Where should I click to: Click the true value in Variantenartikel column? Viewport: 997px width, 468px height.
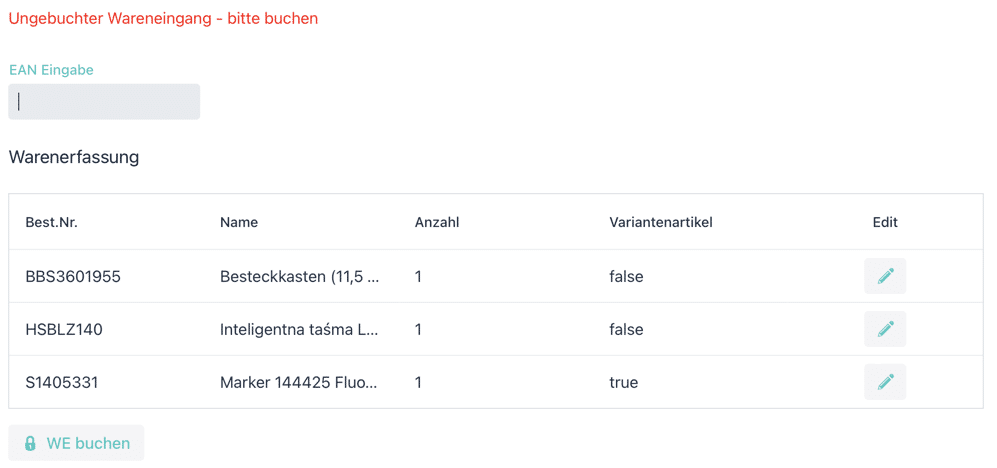click(x=623, y=382)
